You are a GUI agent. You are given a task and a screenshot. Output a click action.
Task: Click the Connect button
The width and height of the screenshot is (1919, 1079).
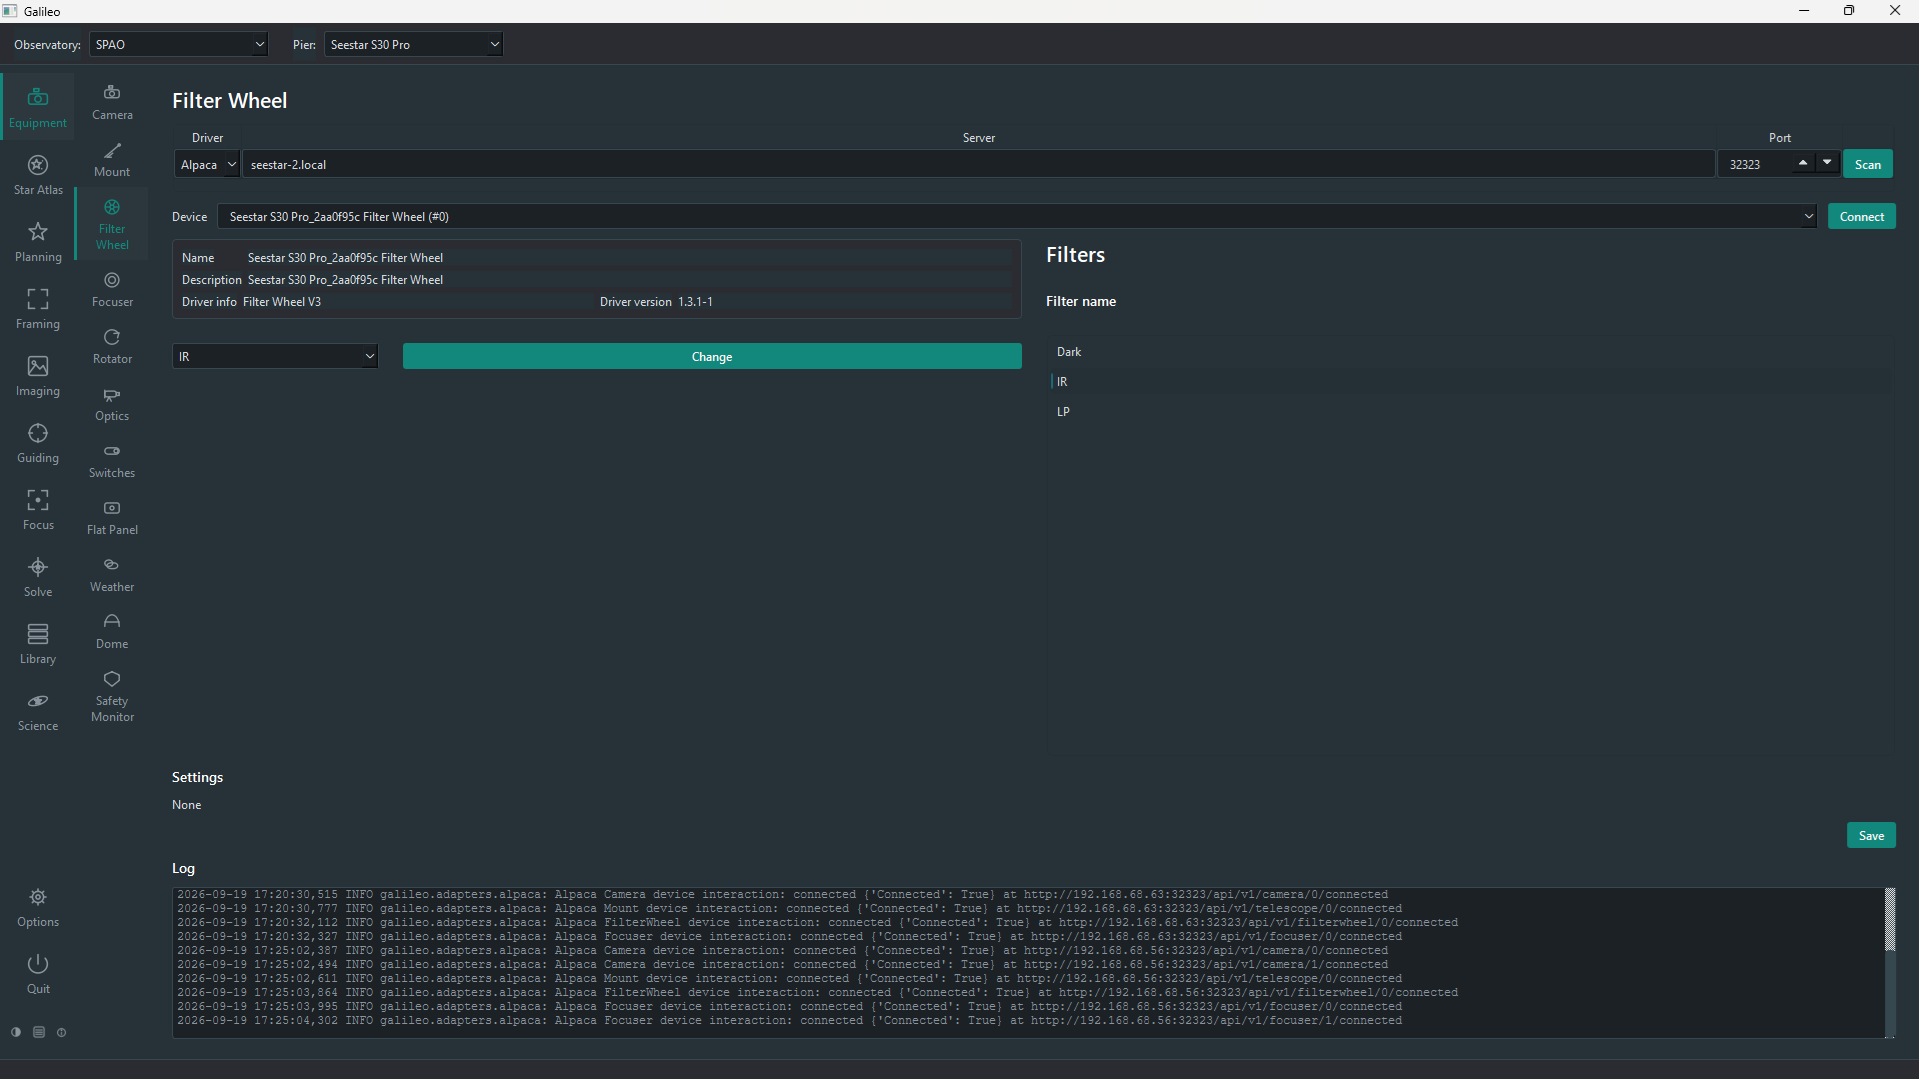click(x=1861, y=216)
